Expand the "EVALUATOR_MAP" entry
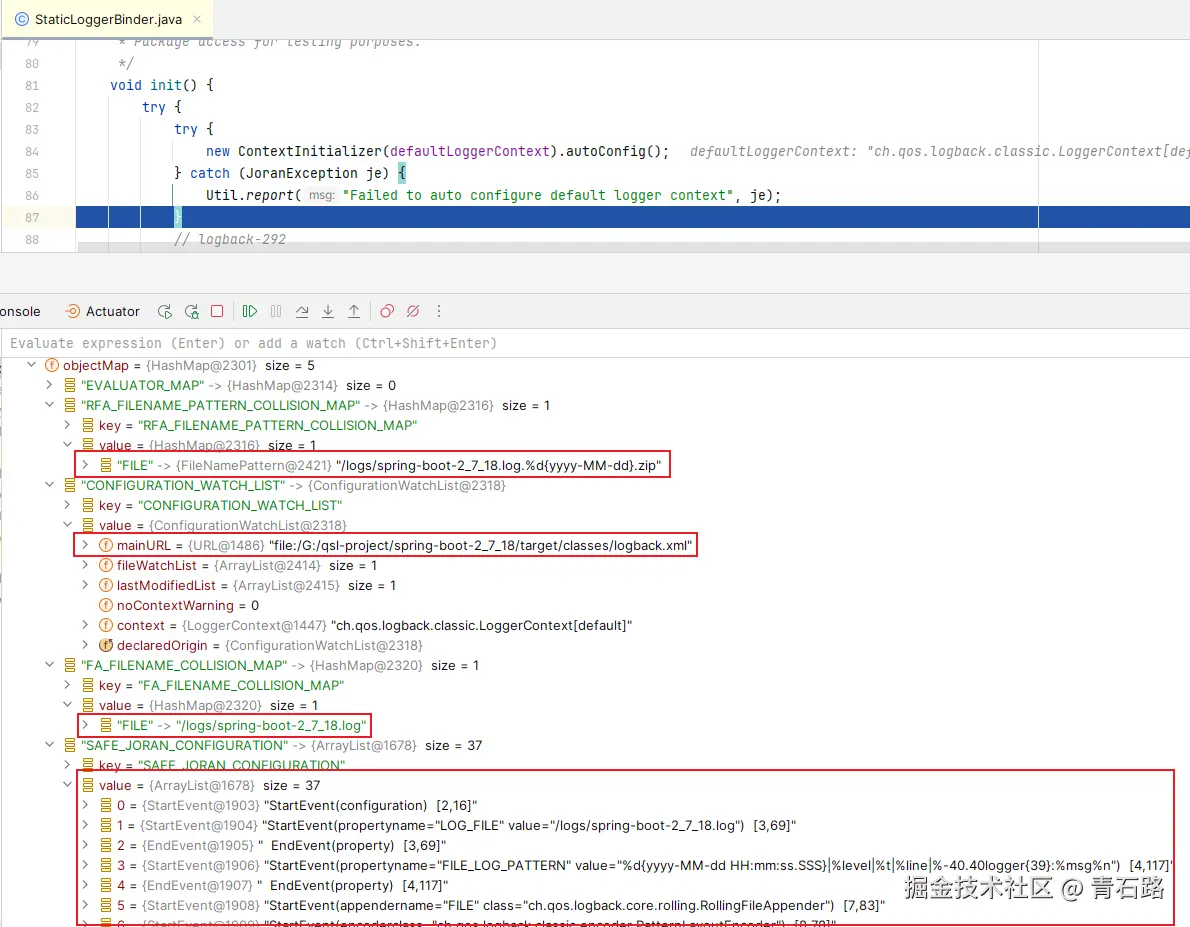This screenshot has height=927, width=1190. (x=49, y=385)
